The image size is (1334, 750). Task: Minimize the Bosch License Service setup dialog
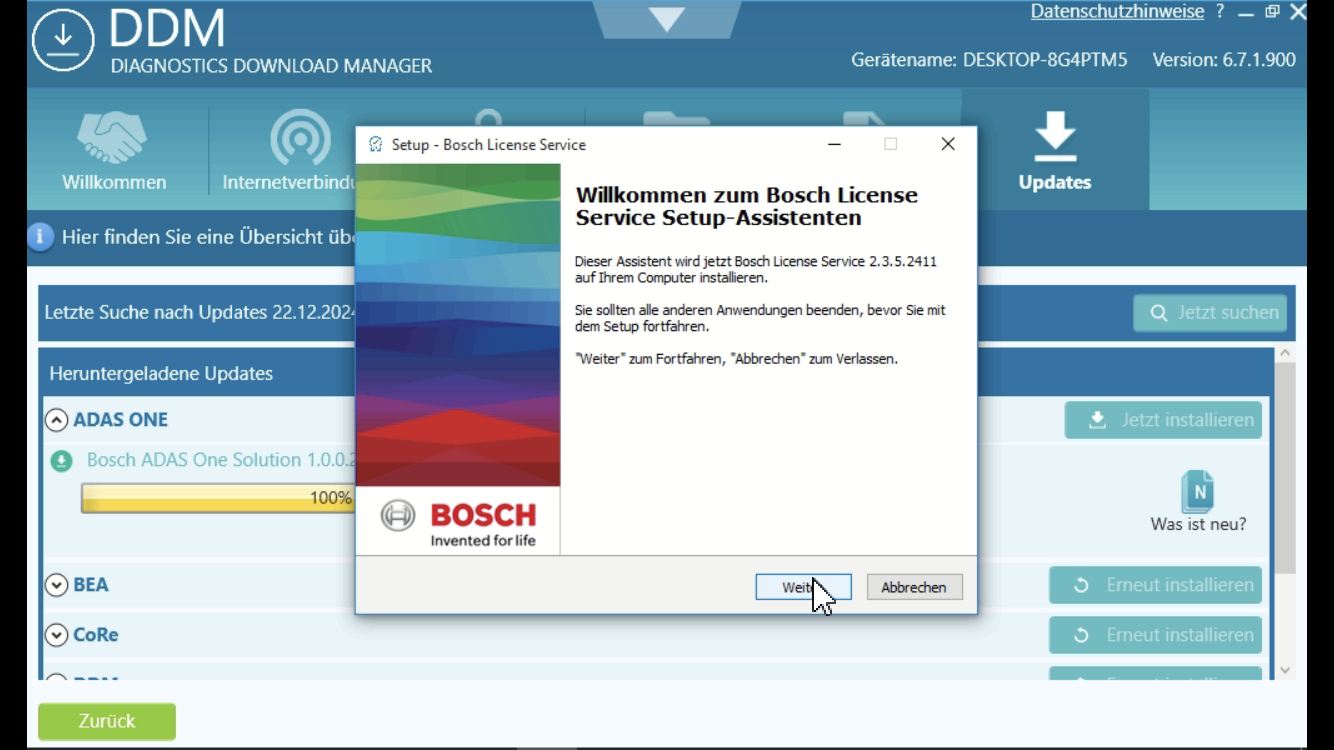[x=834, y=144]
